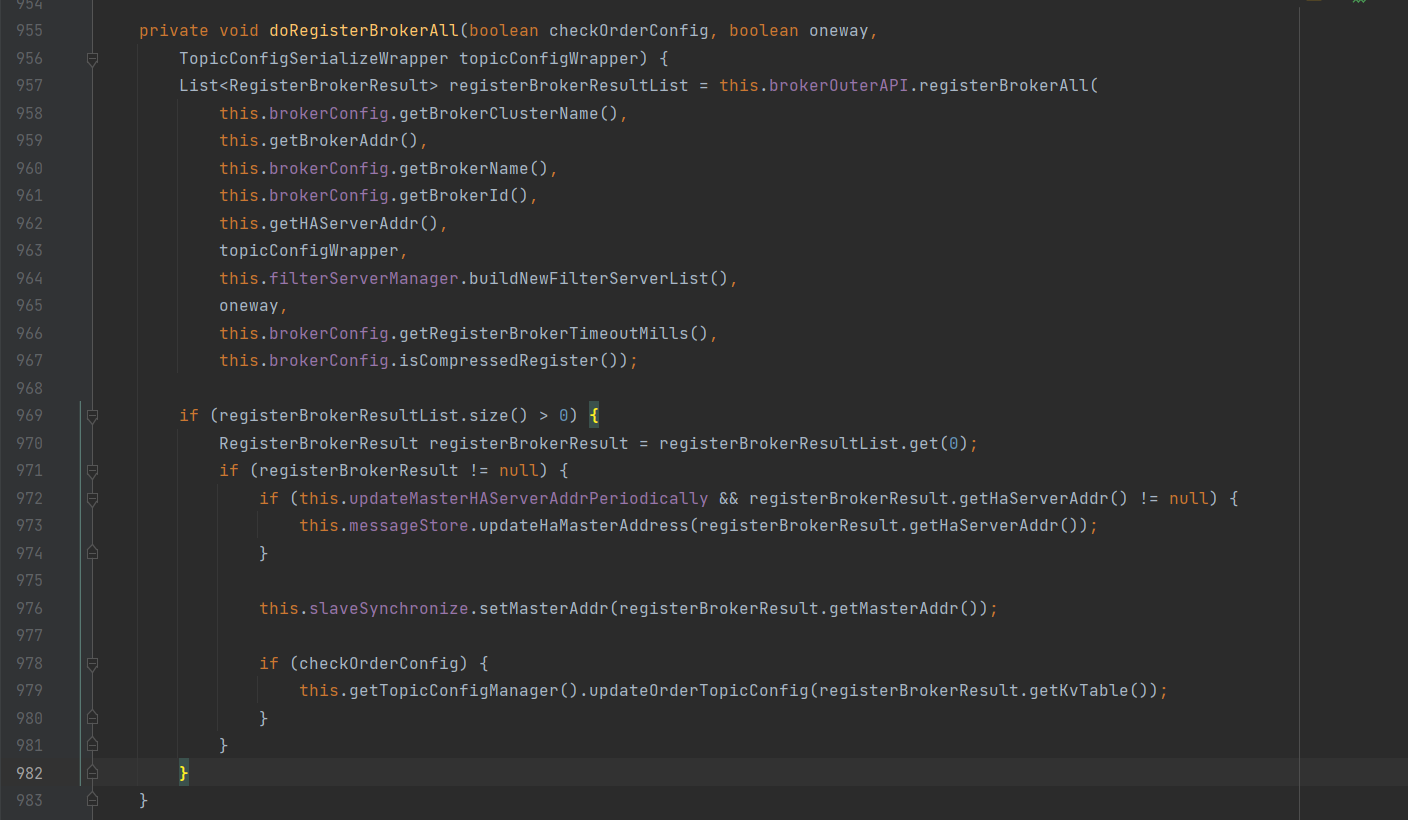Screen dimensions: 1408x820
Task: Fold the registerBrokerResult null check block
Action: click(x=92, y=471)
